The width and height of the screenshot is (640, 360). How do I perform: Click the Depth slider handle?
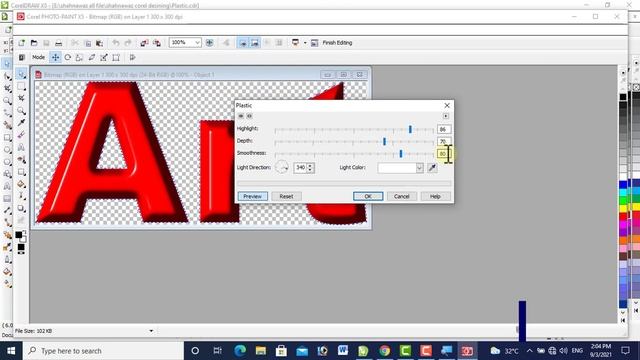[x=384, y=141]
